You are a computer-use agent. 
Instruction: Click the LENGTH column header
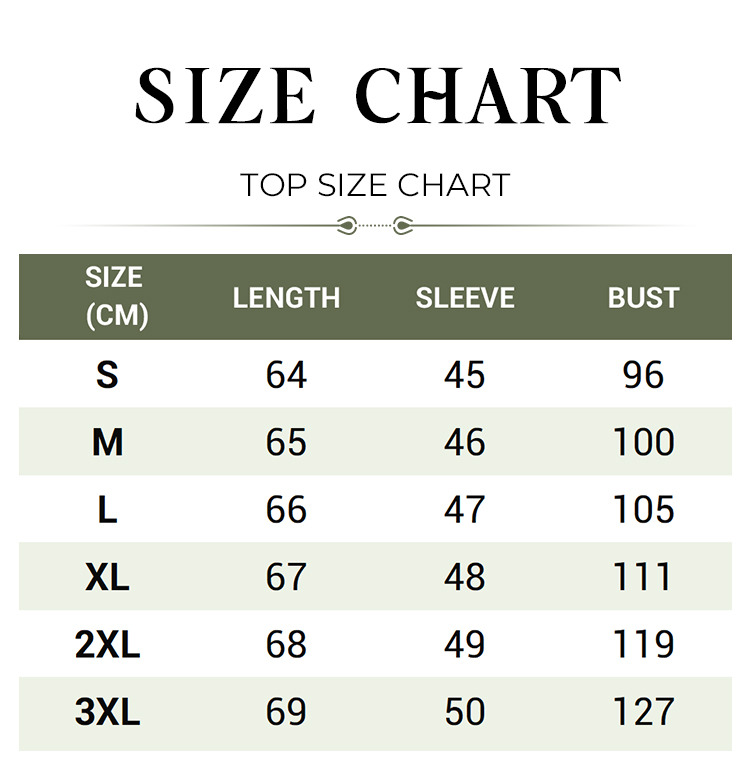tap(286, 298)
